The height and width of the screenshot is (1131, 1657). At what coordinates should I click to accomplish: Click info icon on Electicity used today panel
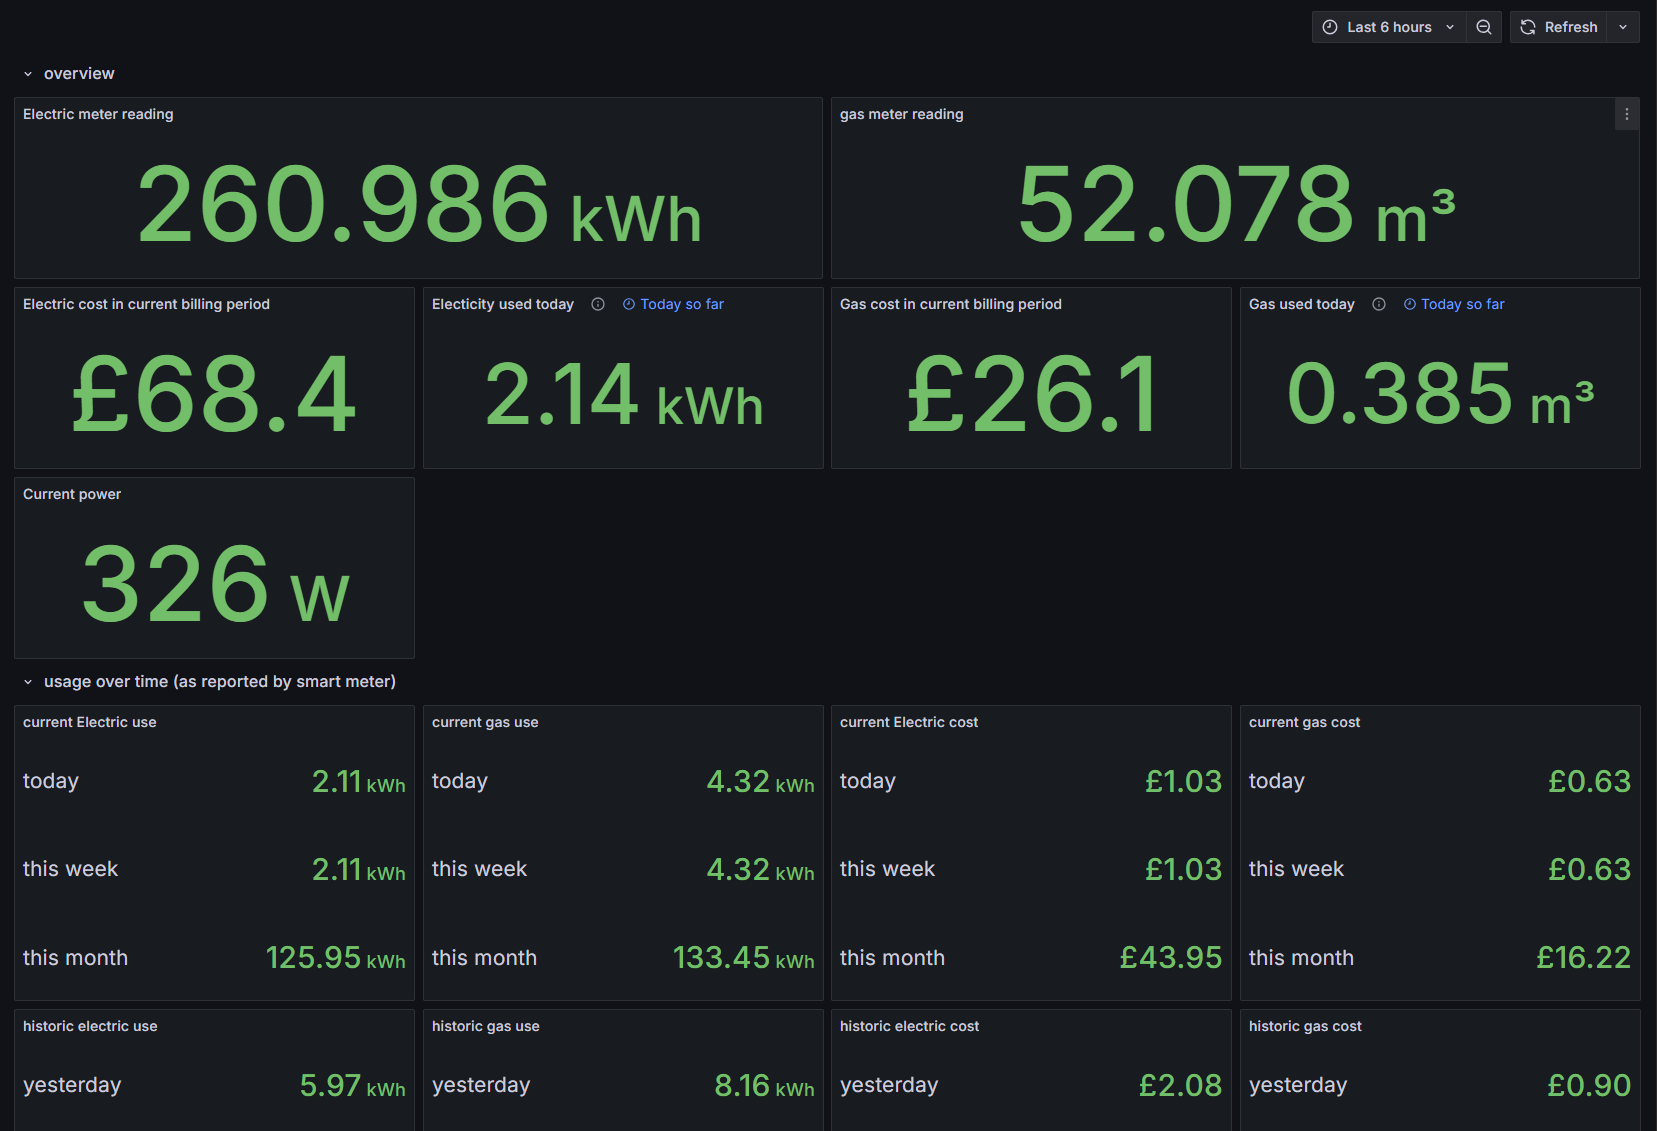[598, 304]
